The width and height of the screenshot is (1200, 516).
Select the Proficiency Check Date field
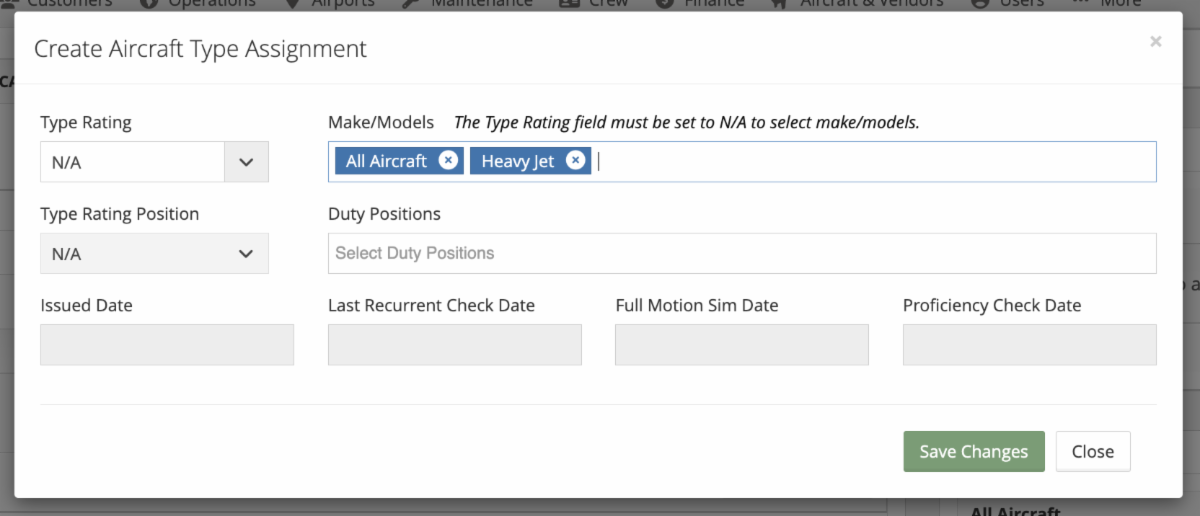tap(1030, 345)
